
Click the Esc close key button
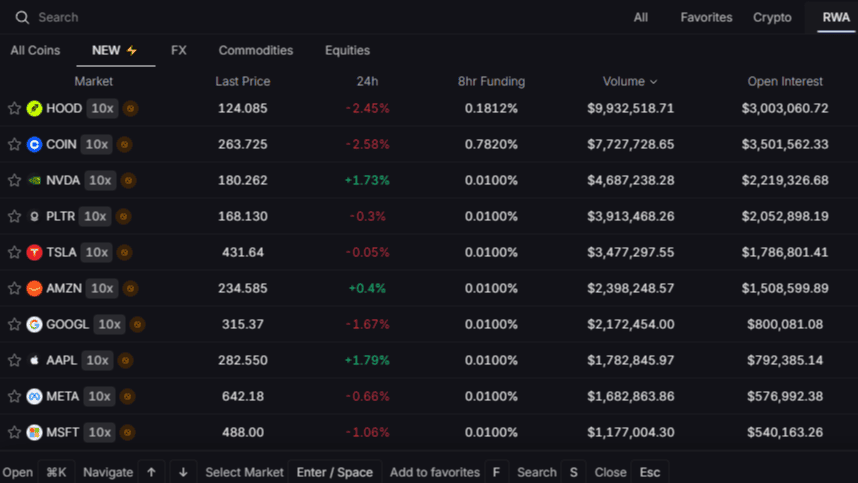(650, 472)
